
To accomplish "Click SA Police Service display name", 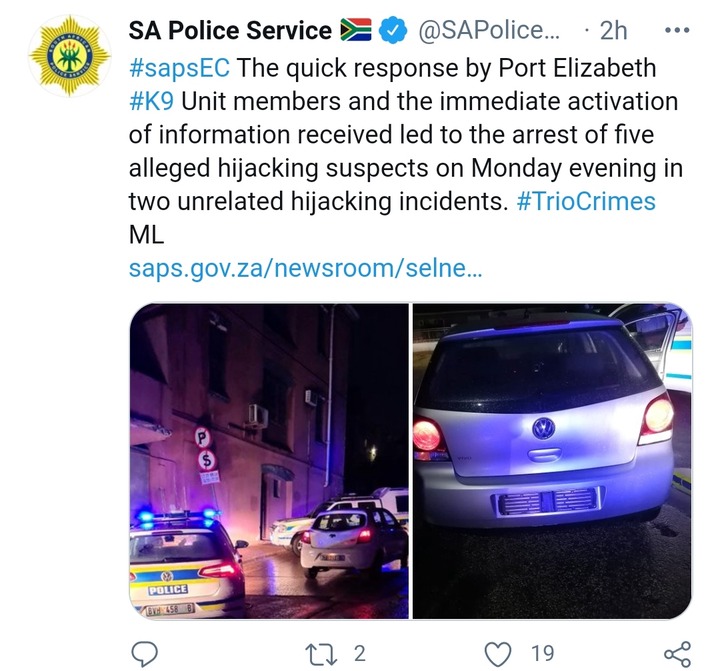I will (230, 30).
